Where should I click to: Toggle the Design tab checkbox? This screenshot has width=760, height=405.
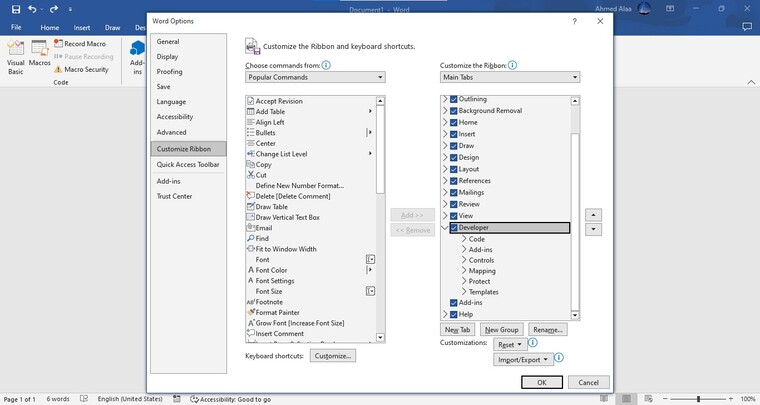point(454,157)
